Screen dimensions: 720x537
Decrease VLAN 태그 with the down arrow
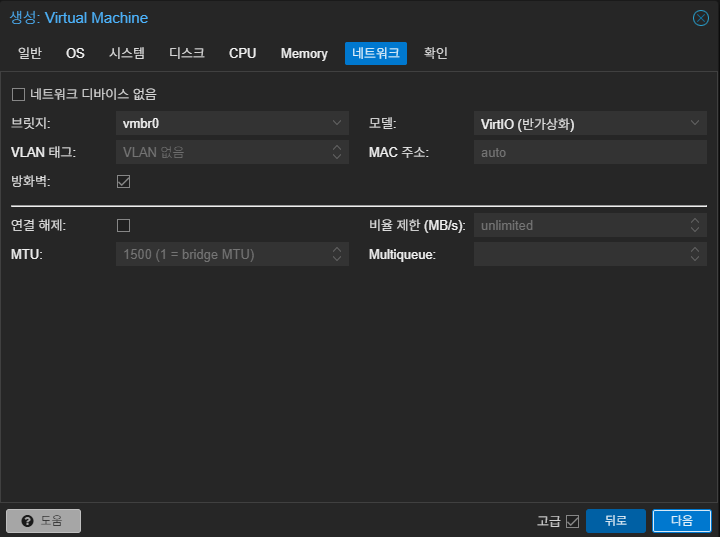[x=337, y=157]
